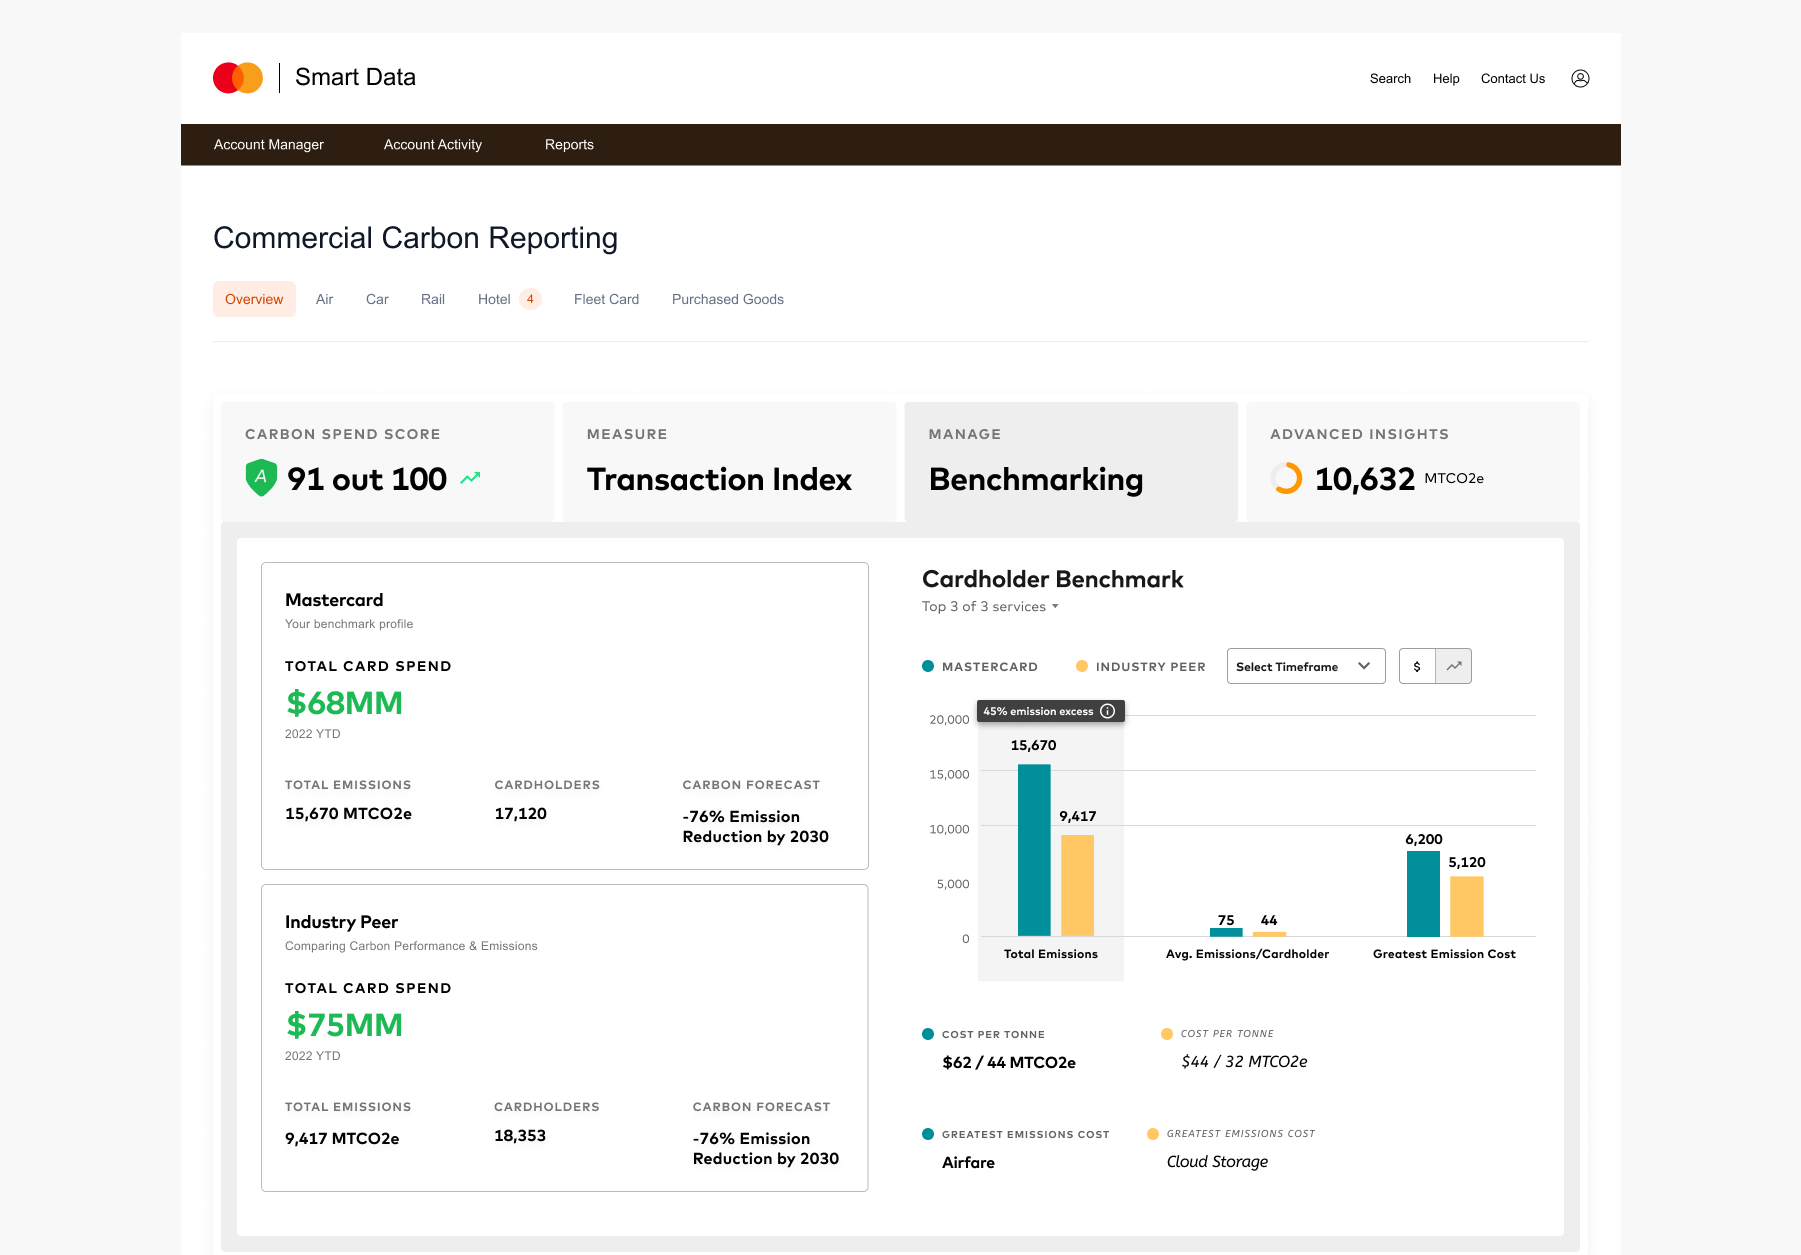The width and height of the screenshot is (1801, 1255).
Task: Click the teal Cost Per Tonne dot
Action: pyautogui.click(x=928, y=1034)
